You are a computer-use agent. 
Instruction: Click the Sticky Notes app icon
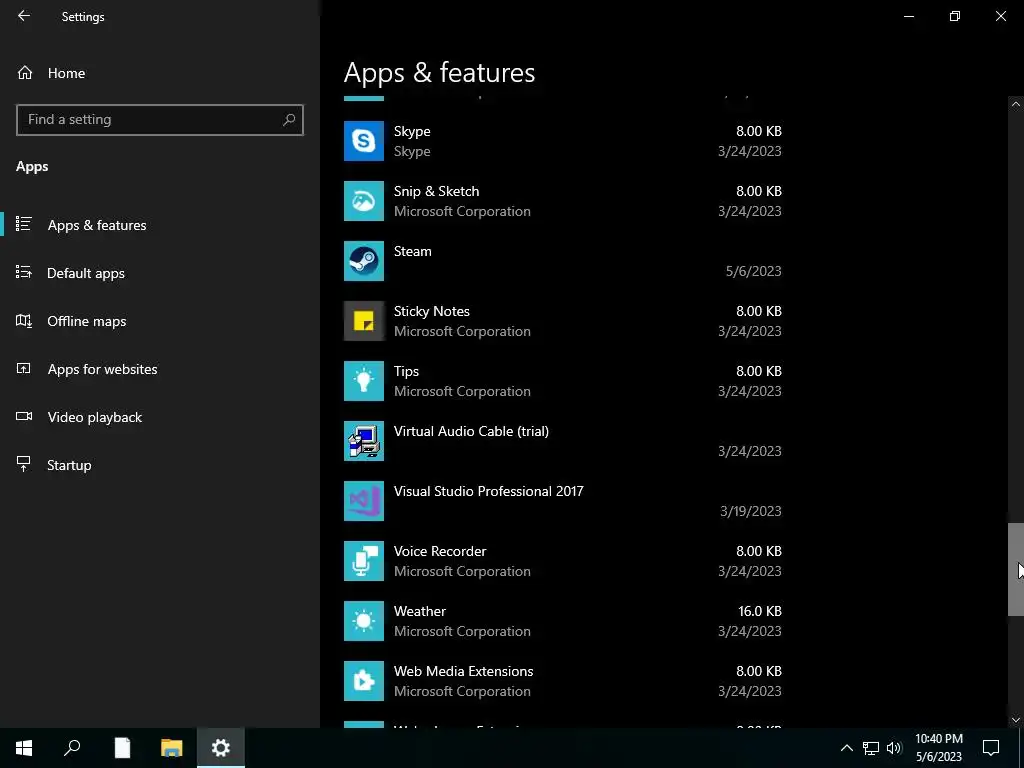(x=364, y=321)
